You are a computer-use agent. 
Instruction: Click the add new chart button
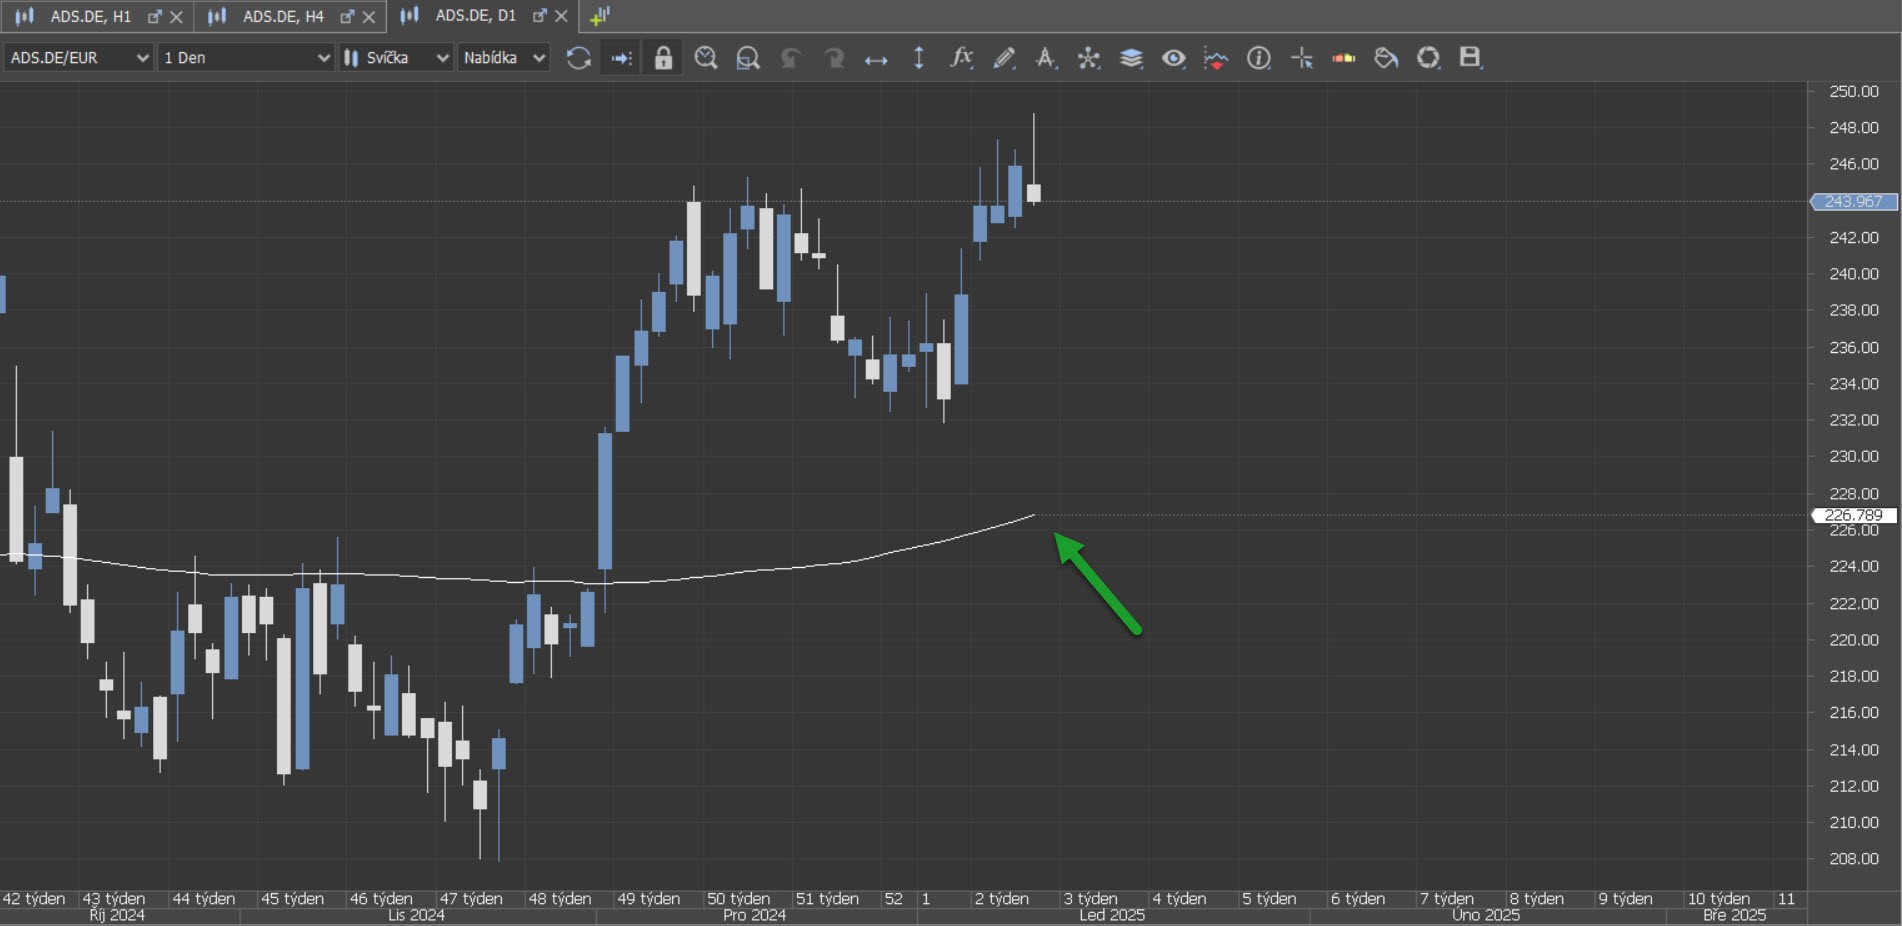pos(600,16)
